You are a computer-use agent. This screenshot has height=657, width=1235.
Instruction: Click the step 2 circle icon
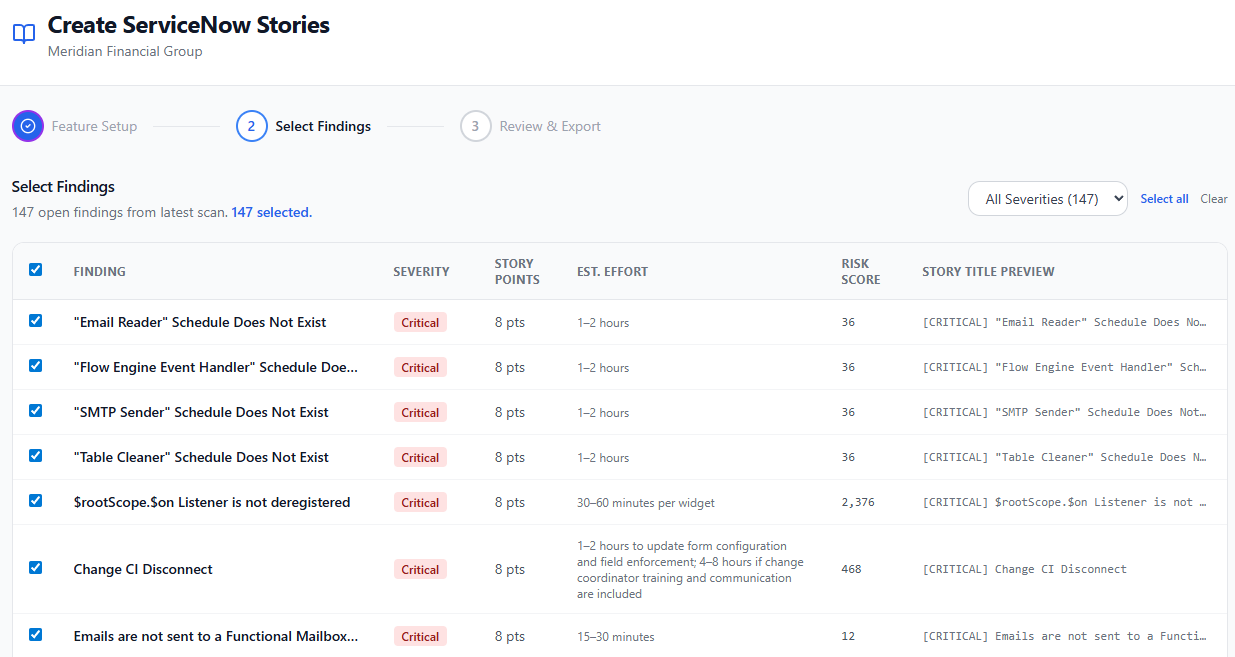click(x=252, y=126)
